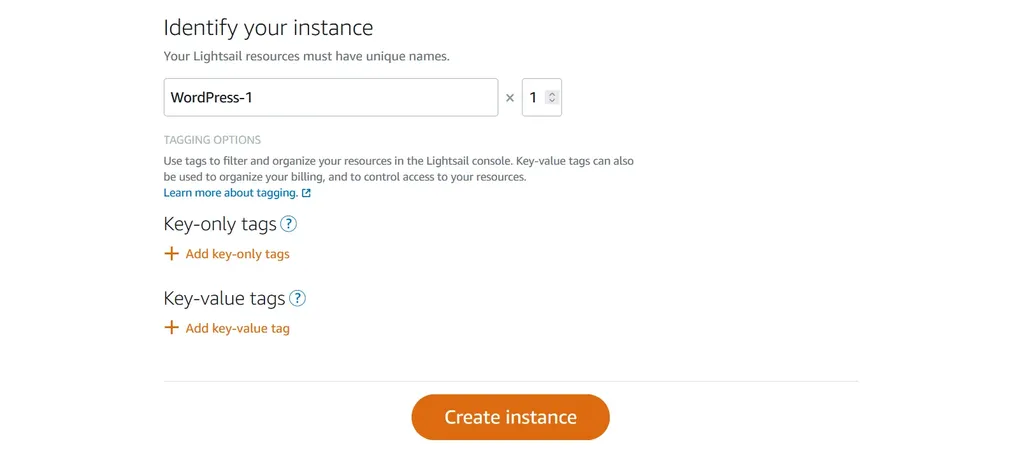This screenshot has width=1024, height=456.
Task: Select the Add key-only tags link
Action: tap(237, 254)
